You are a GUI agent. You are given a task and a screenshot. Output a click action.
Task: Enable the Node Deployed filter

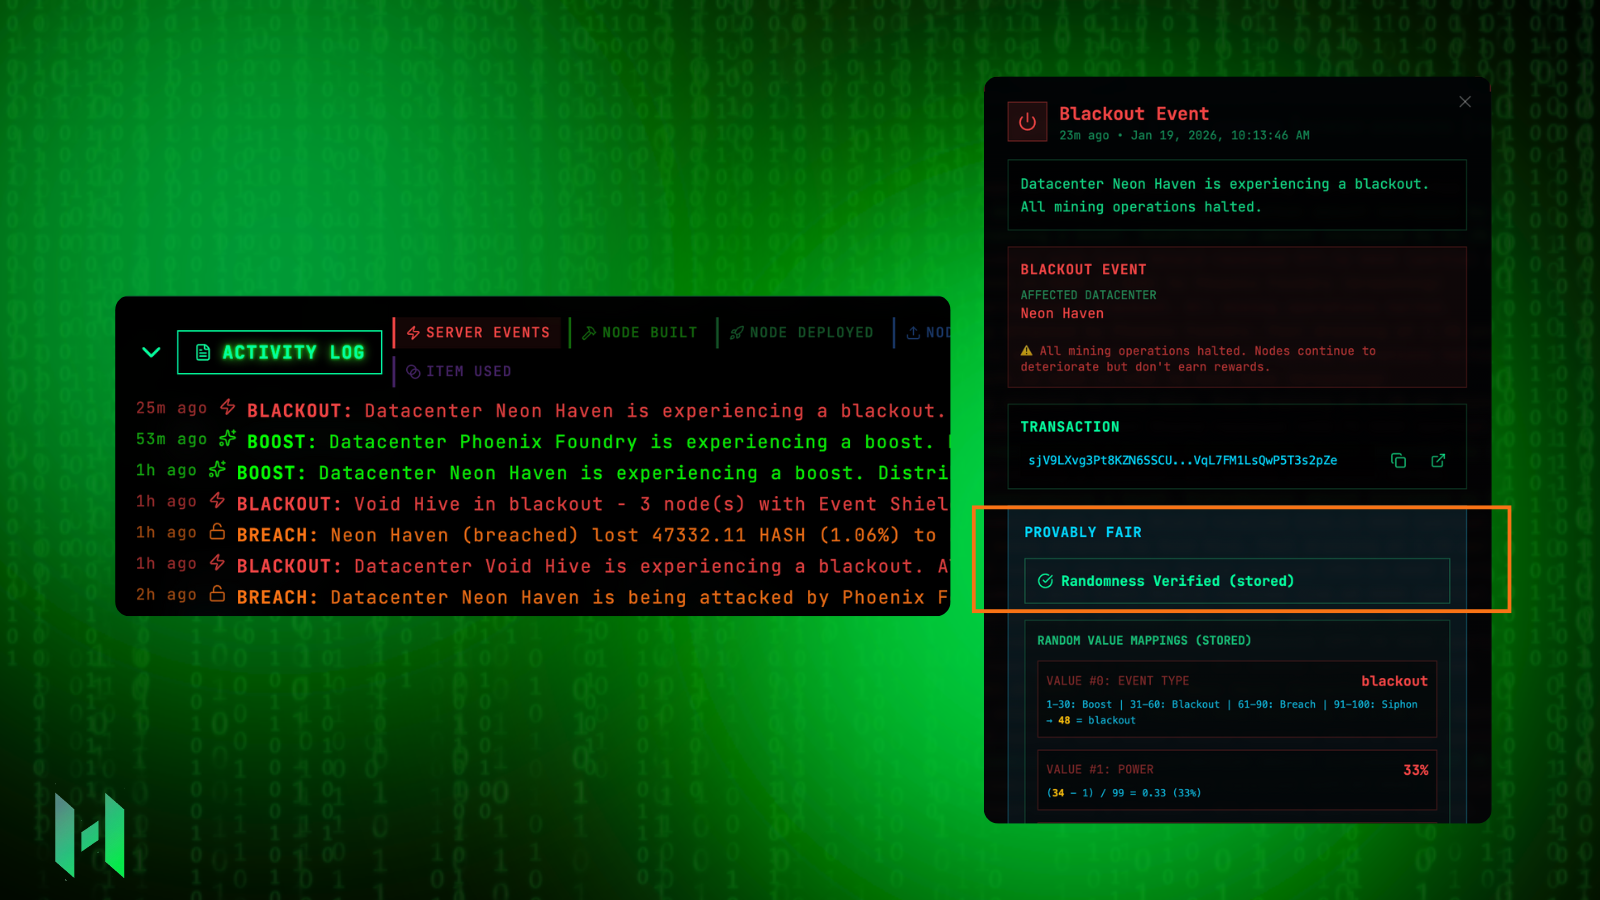point(802,333)
